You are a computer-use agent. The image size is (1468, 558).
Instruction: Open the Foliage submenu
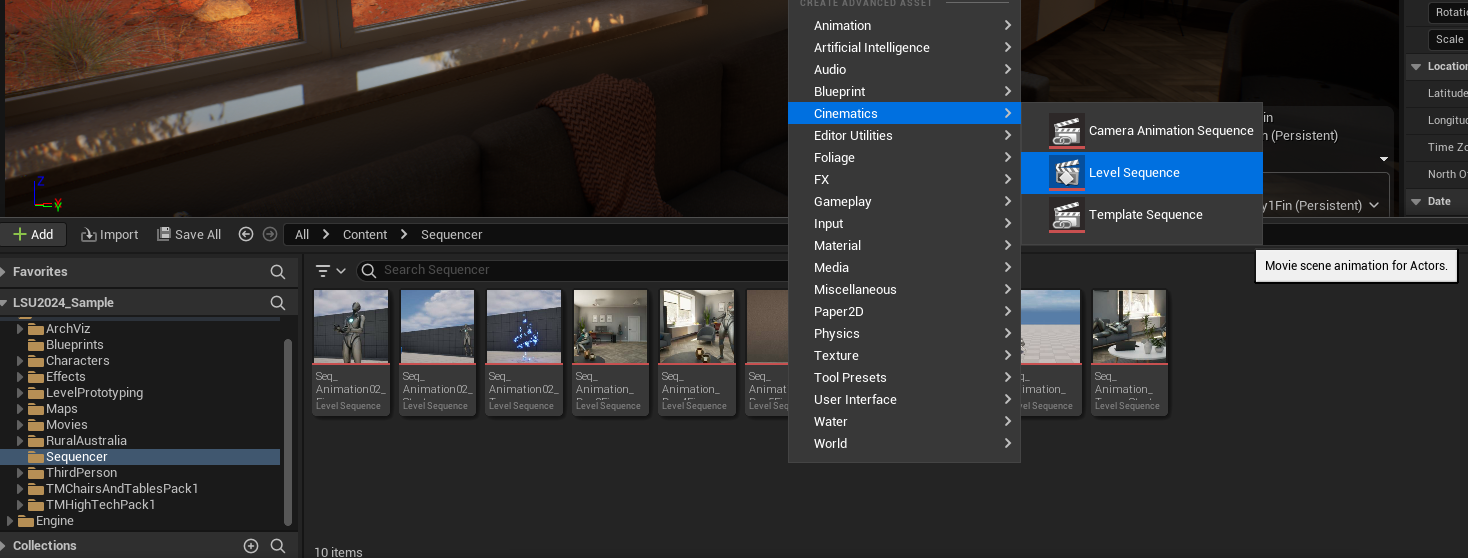(904, 158)
